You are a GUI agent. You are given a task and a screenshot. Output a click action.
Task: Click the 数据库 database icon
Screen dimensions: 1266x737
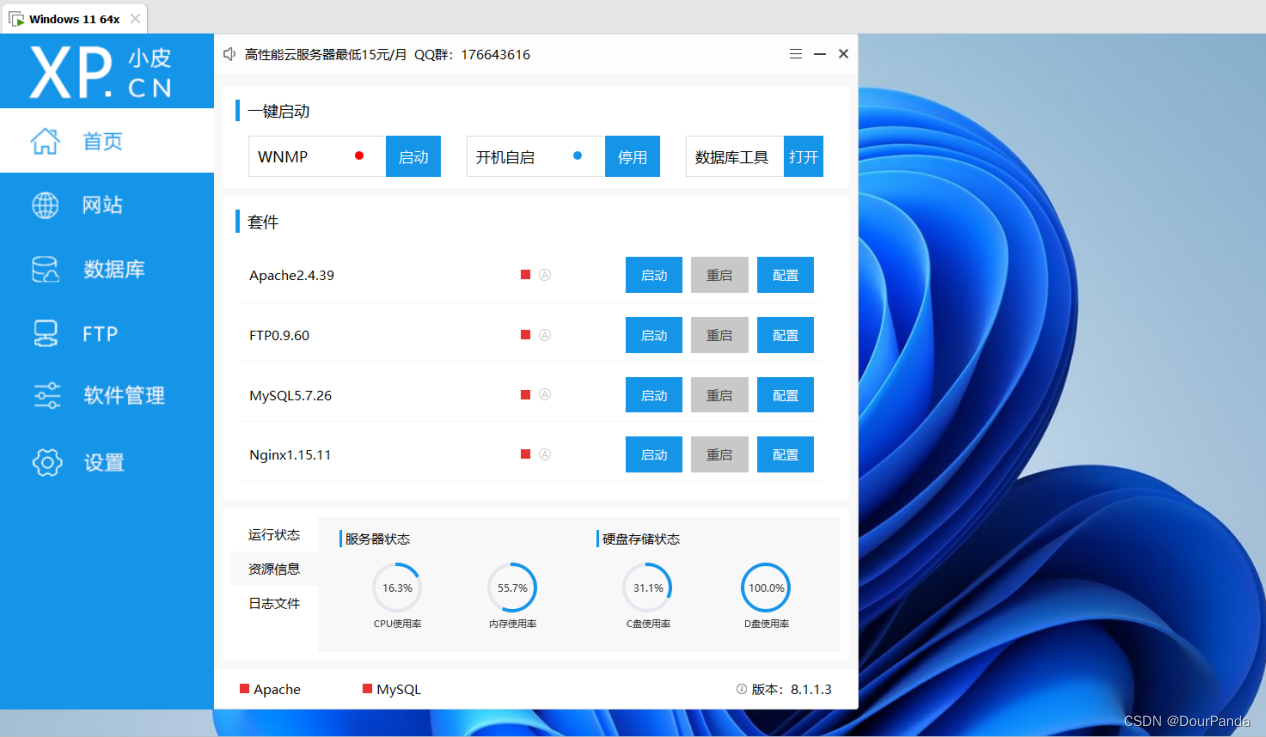[45, 269]
